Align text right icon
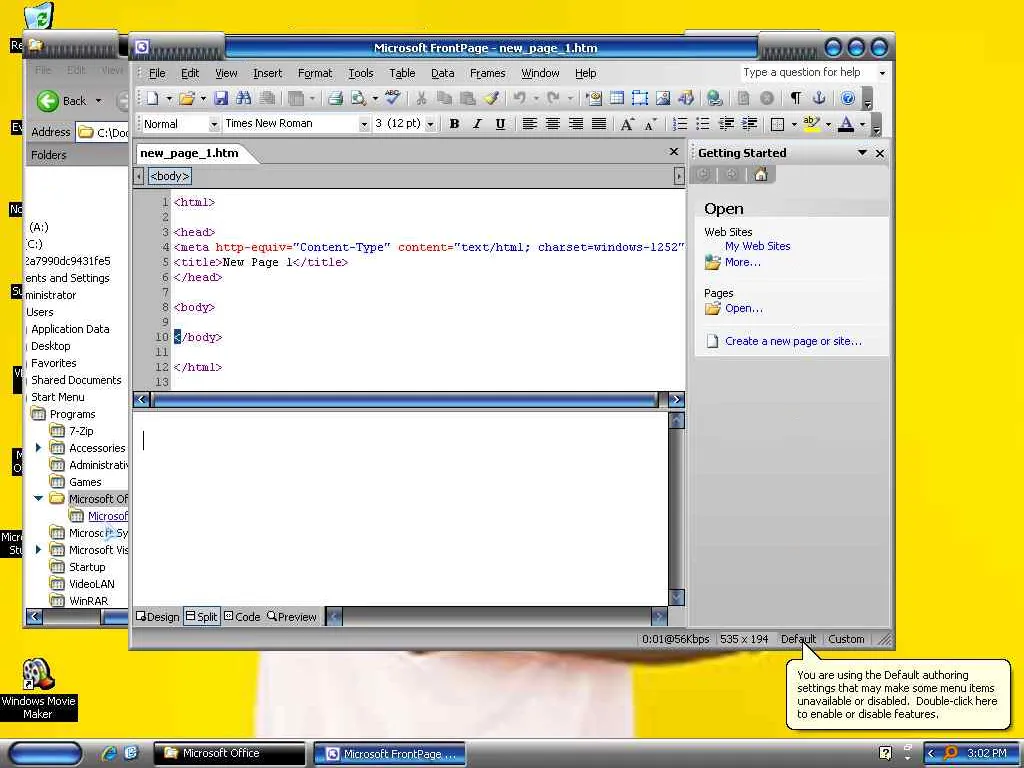The image size is (1024, 768). point(575,123)
